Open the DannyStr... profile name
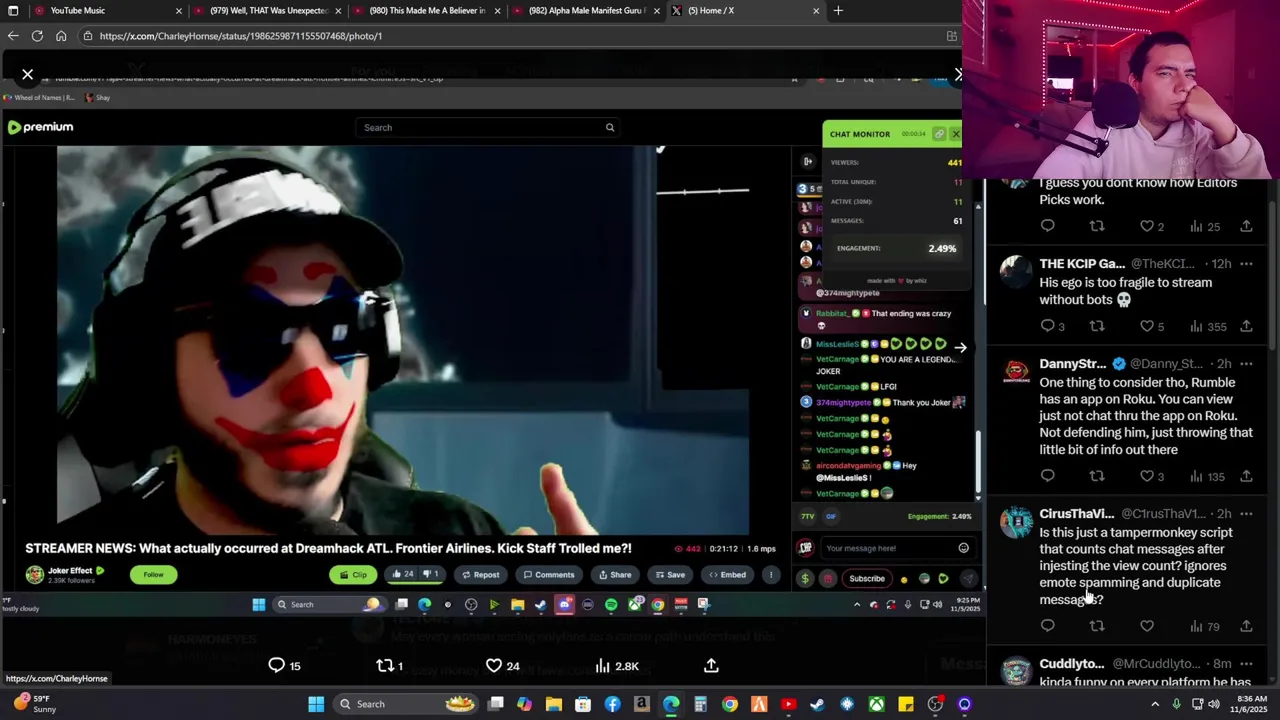The height and width of the screenshot is (720, 1280). [x=1072, y=364]
